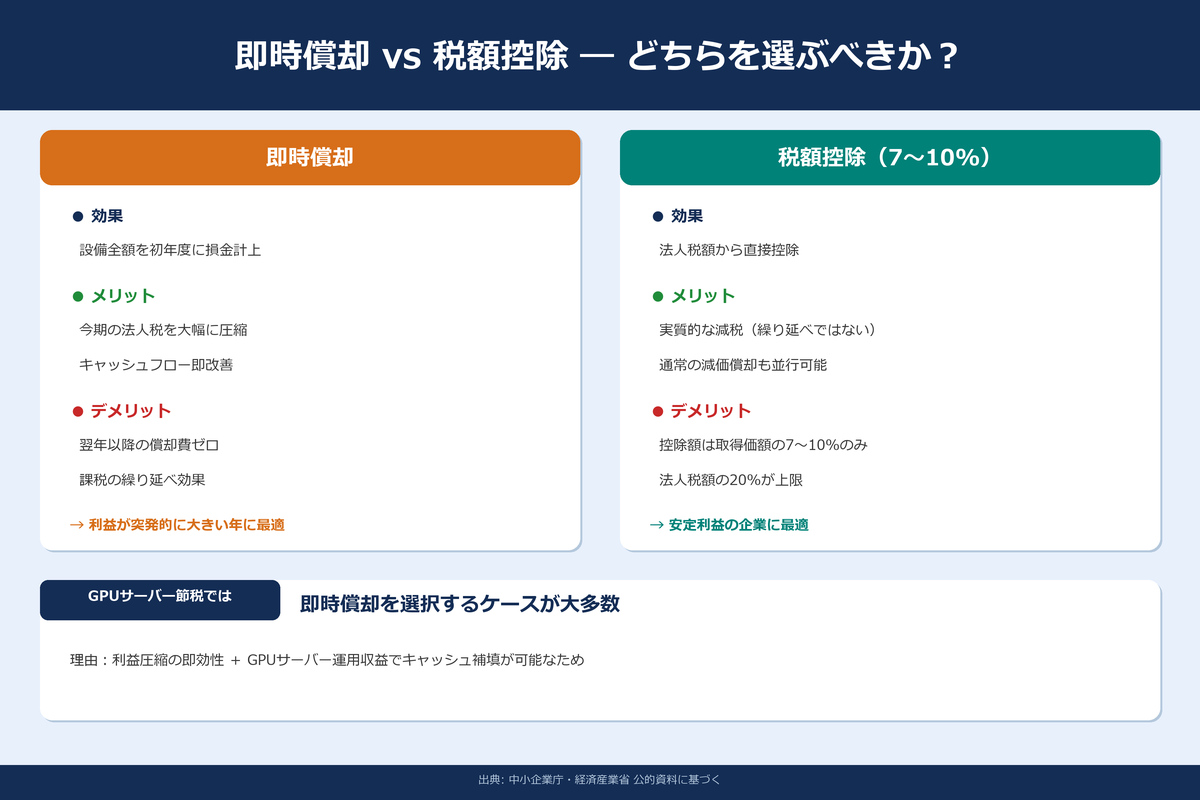Image resolution: width=1200 pixels, height=800 pixels.
Task: Toggle the GPUサーバー節税では badge
Action: point(159,600)
